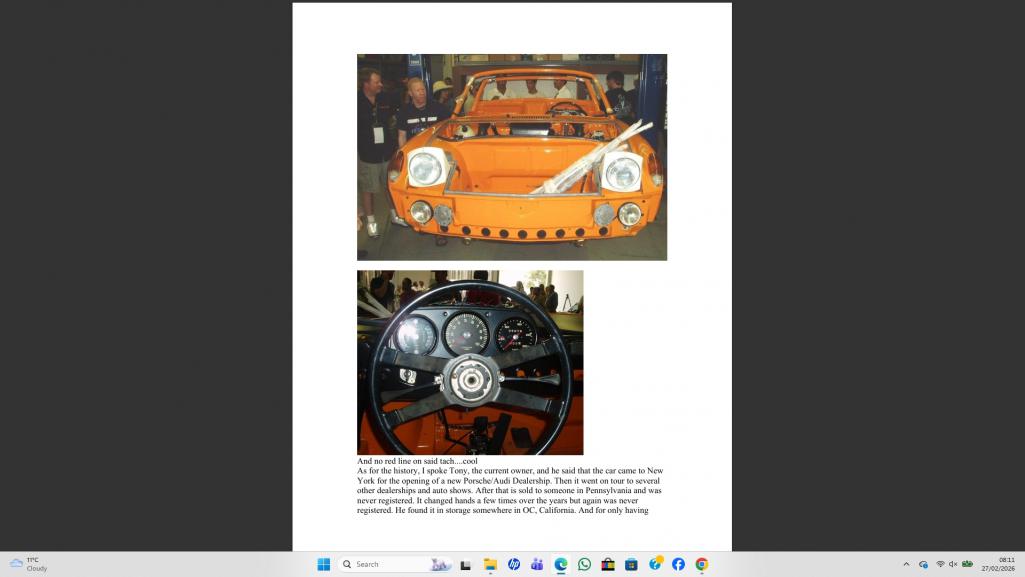
Task: Launch Facebook from the taskbar
Action: (x=678, y=564)
